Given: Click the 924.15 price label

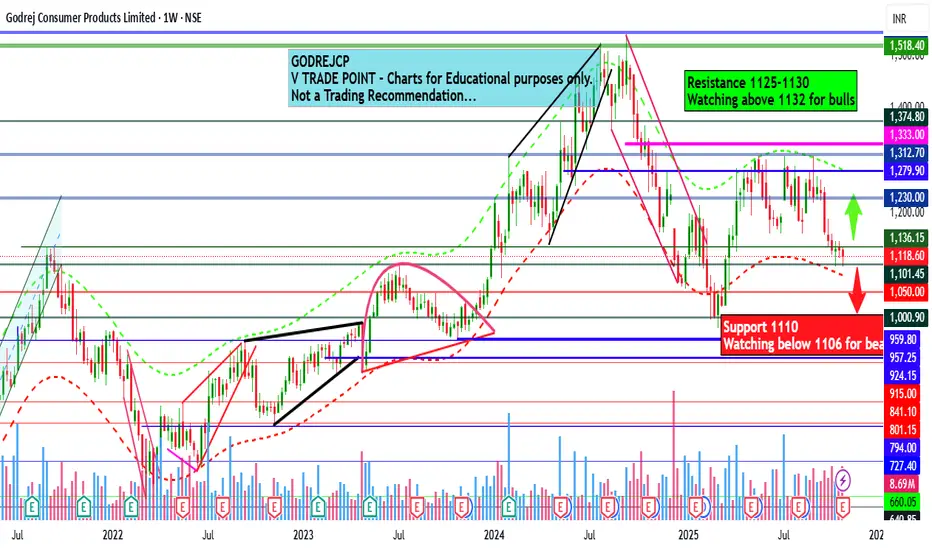Looking at the screenshot, I should [903, 376].
